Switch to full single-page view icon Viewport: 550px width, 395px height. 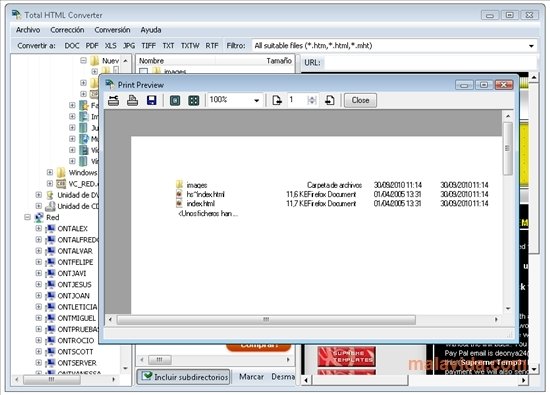[x=175, y=101]
